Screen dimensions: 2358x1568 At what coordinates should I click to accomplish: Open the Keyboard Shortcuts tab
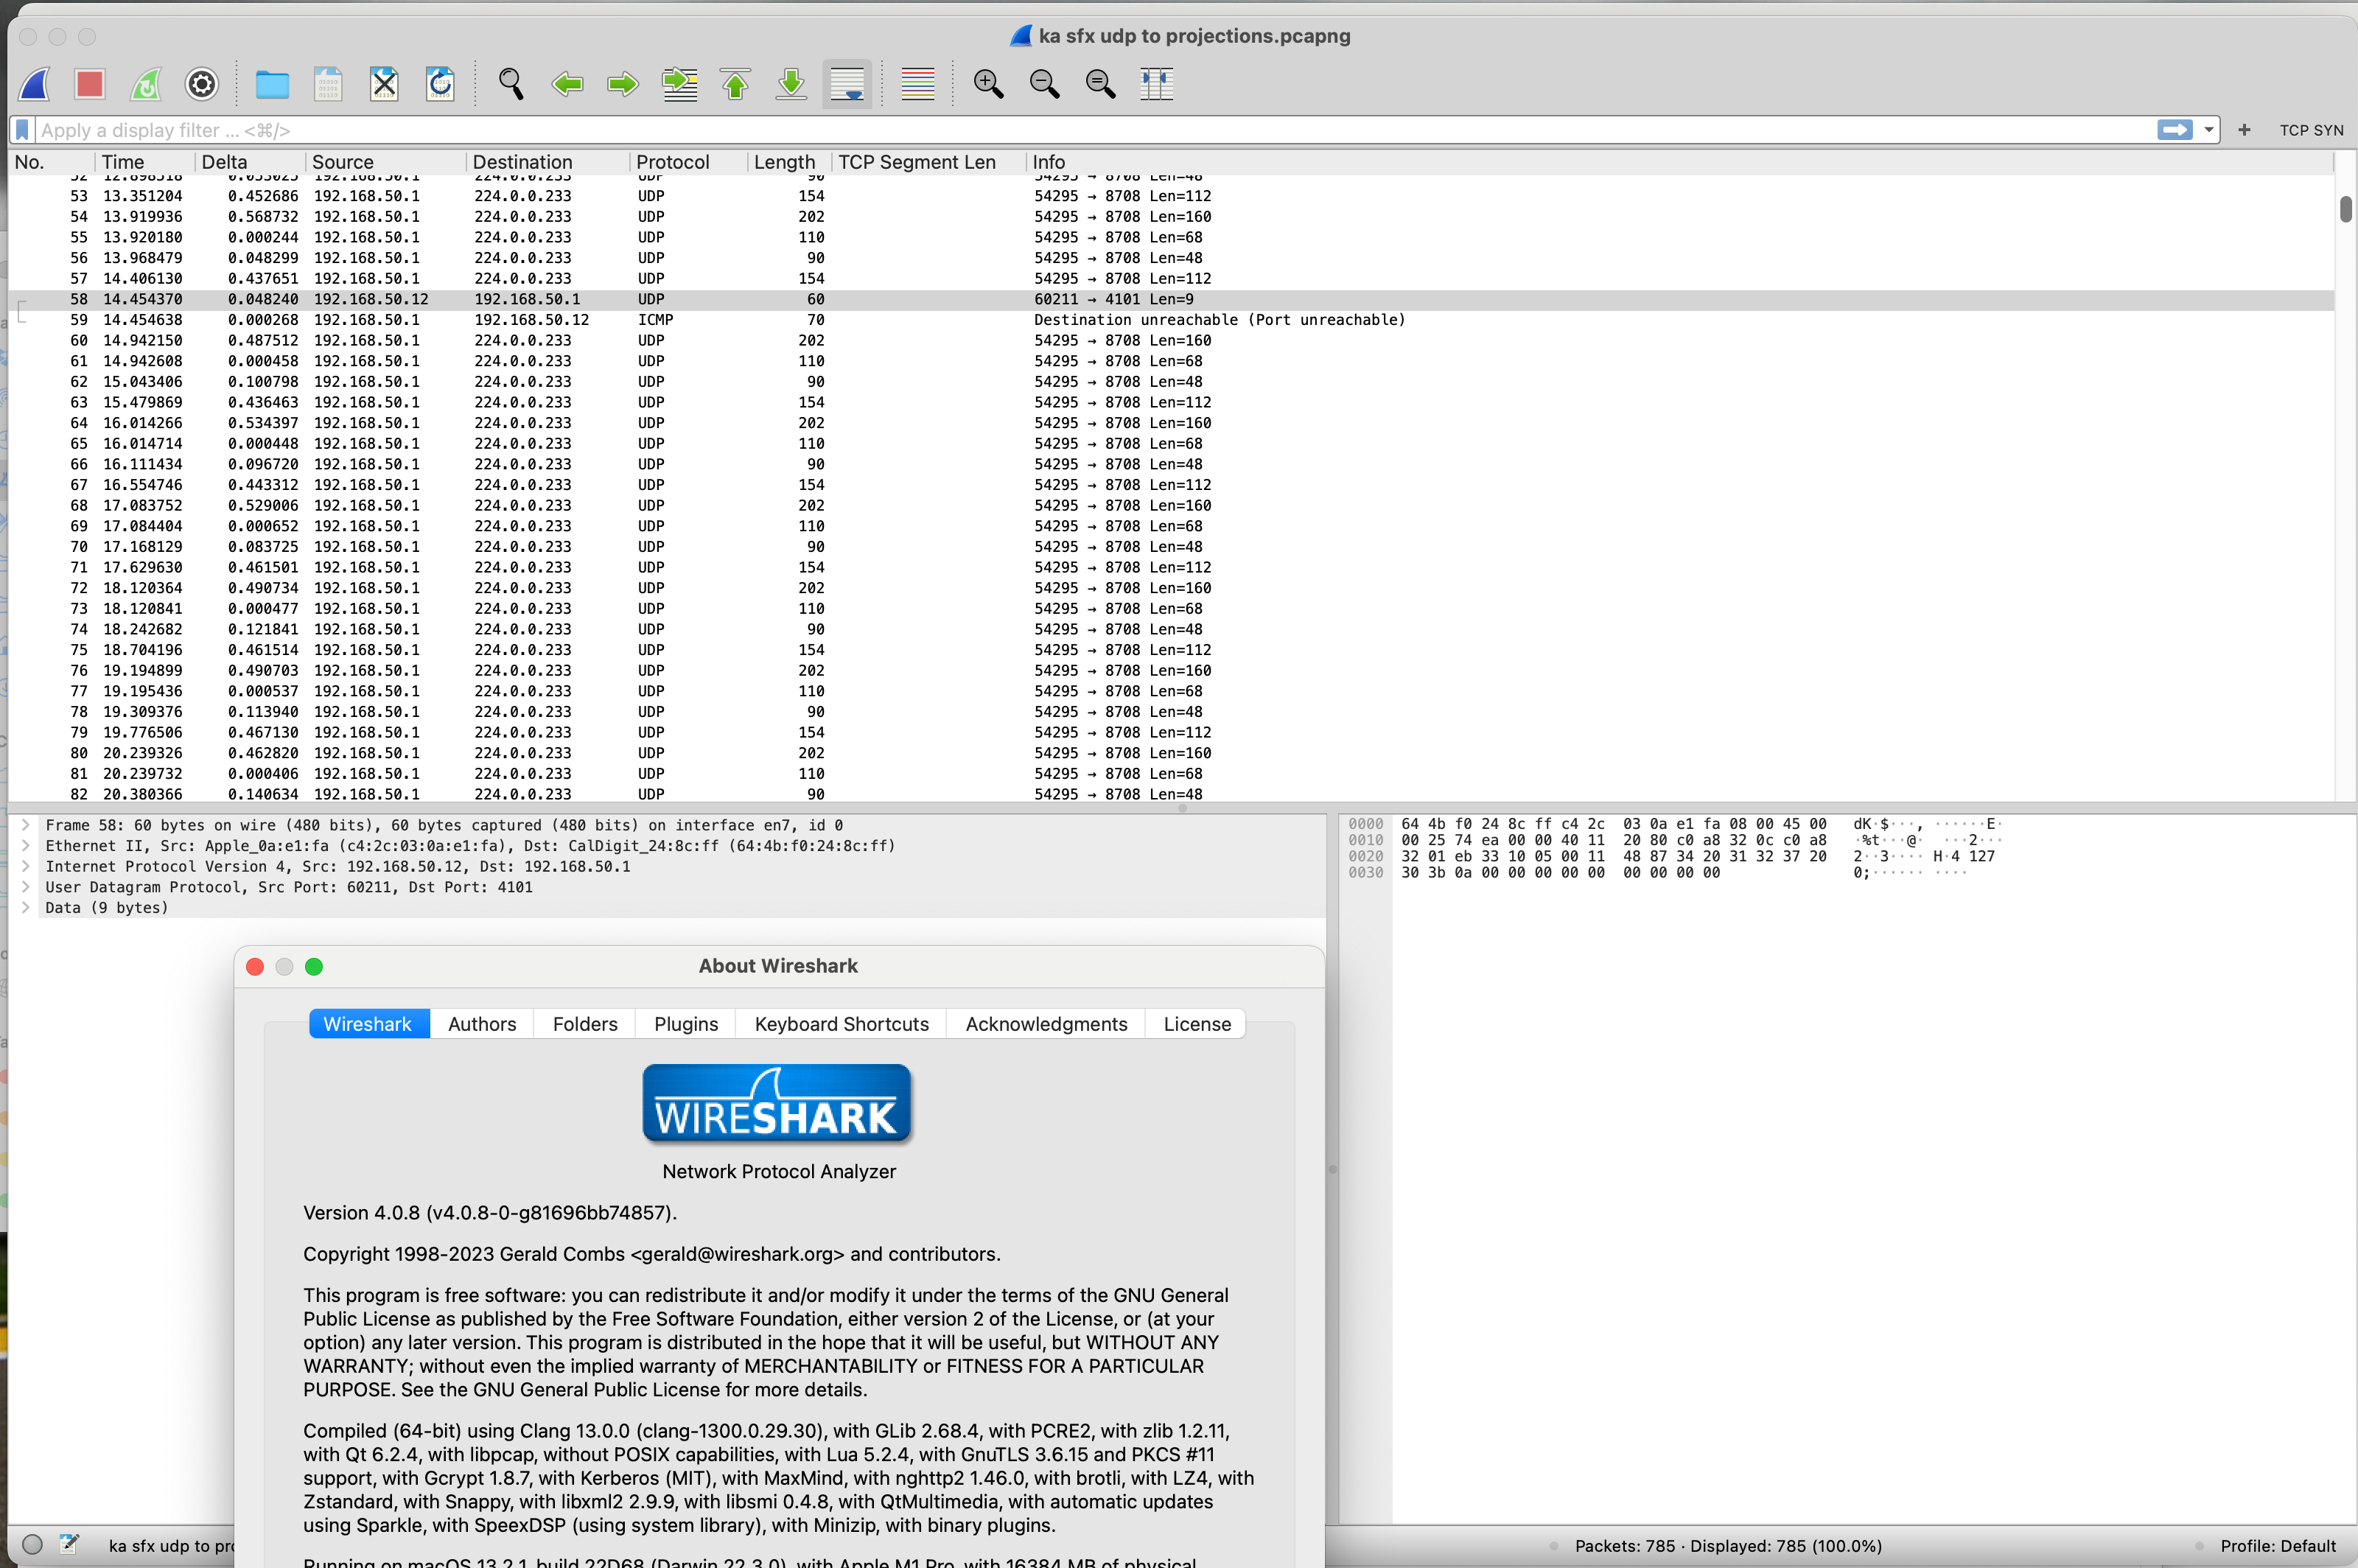point(841,1024)
